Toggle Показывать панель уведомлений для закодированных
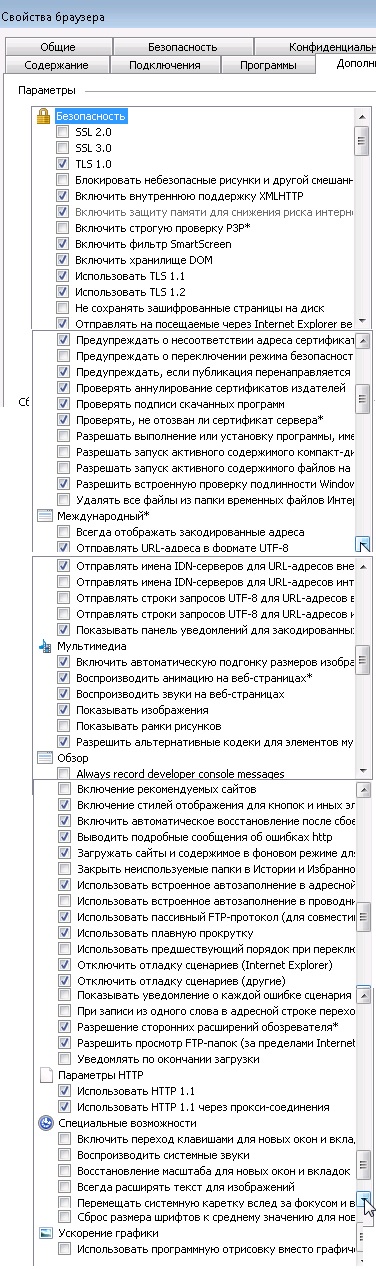Image resolution: width=376 pixels, height=1269 pixels. (x=64, y=630)
